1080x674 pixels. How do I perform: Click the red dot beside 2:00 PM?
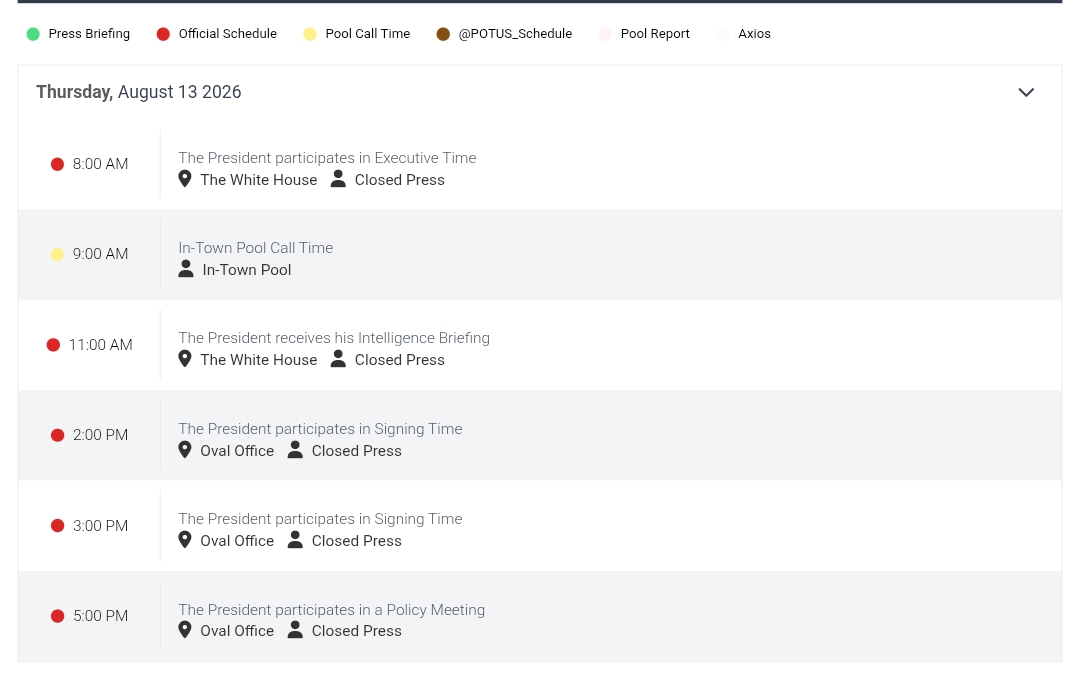(x=57, y=435)
